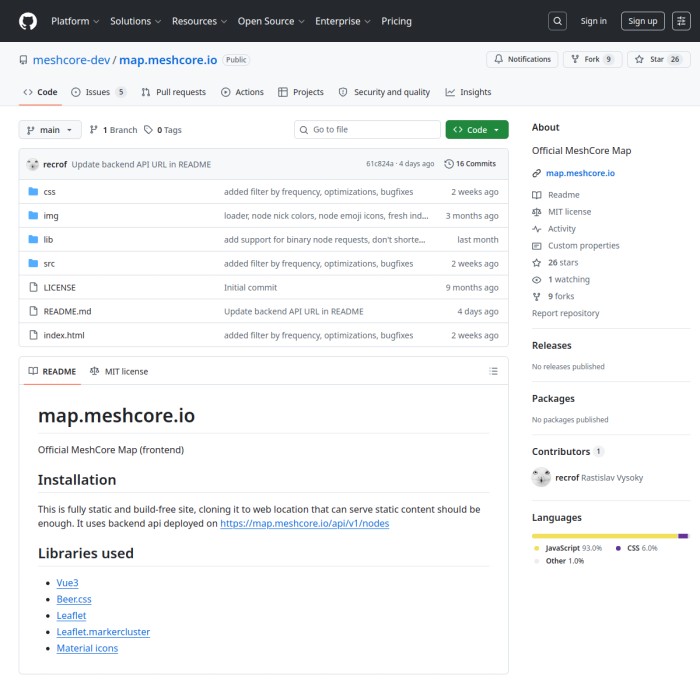Click the Go to file field

pos(367,130)
